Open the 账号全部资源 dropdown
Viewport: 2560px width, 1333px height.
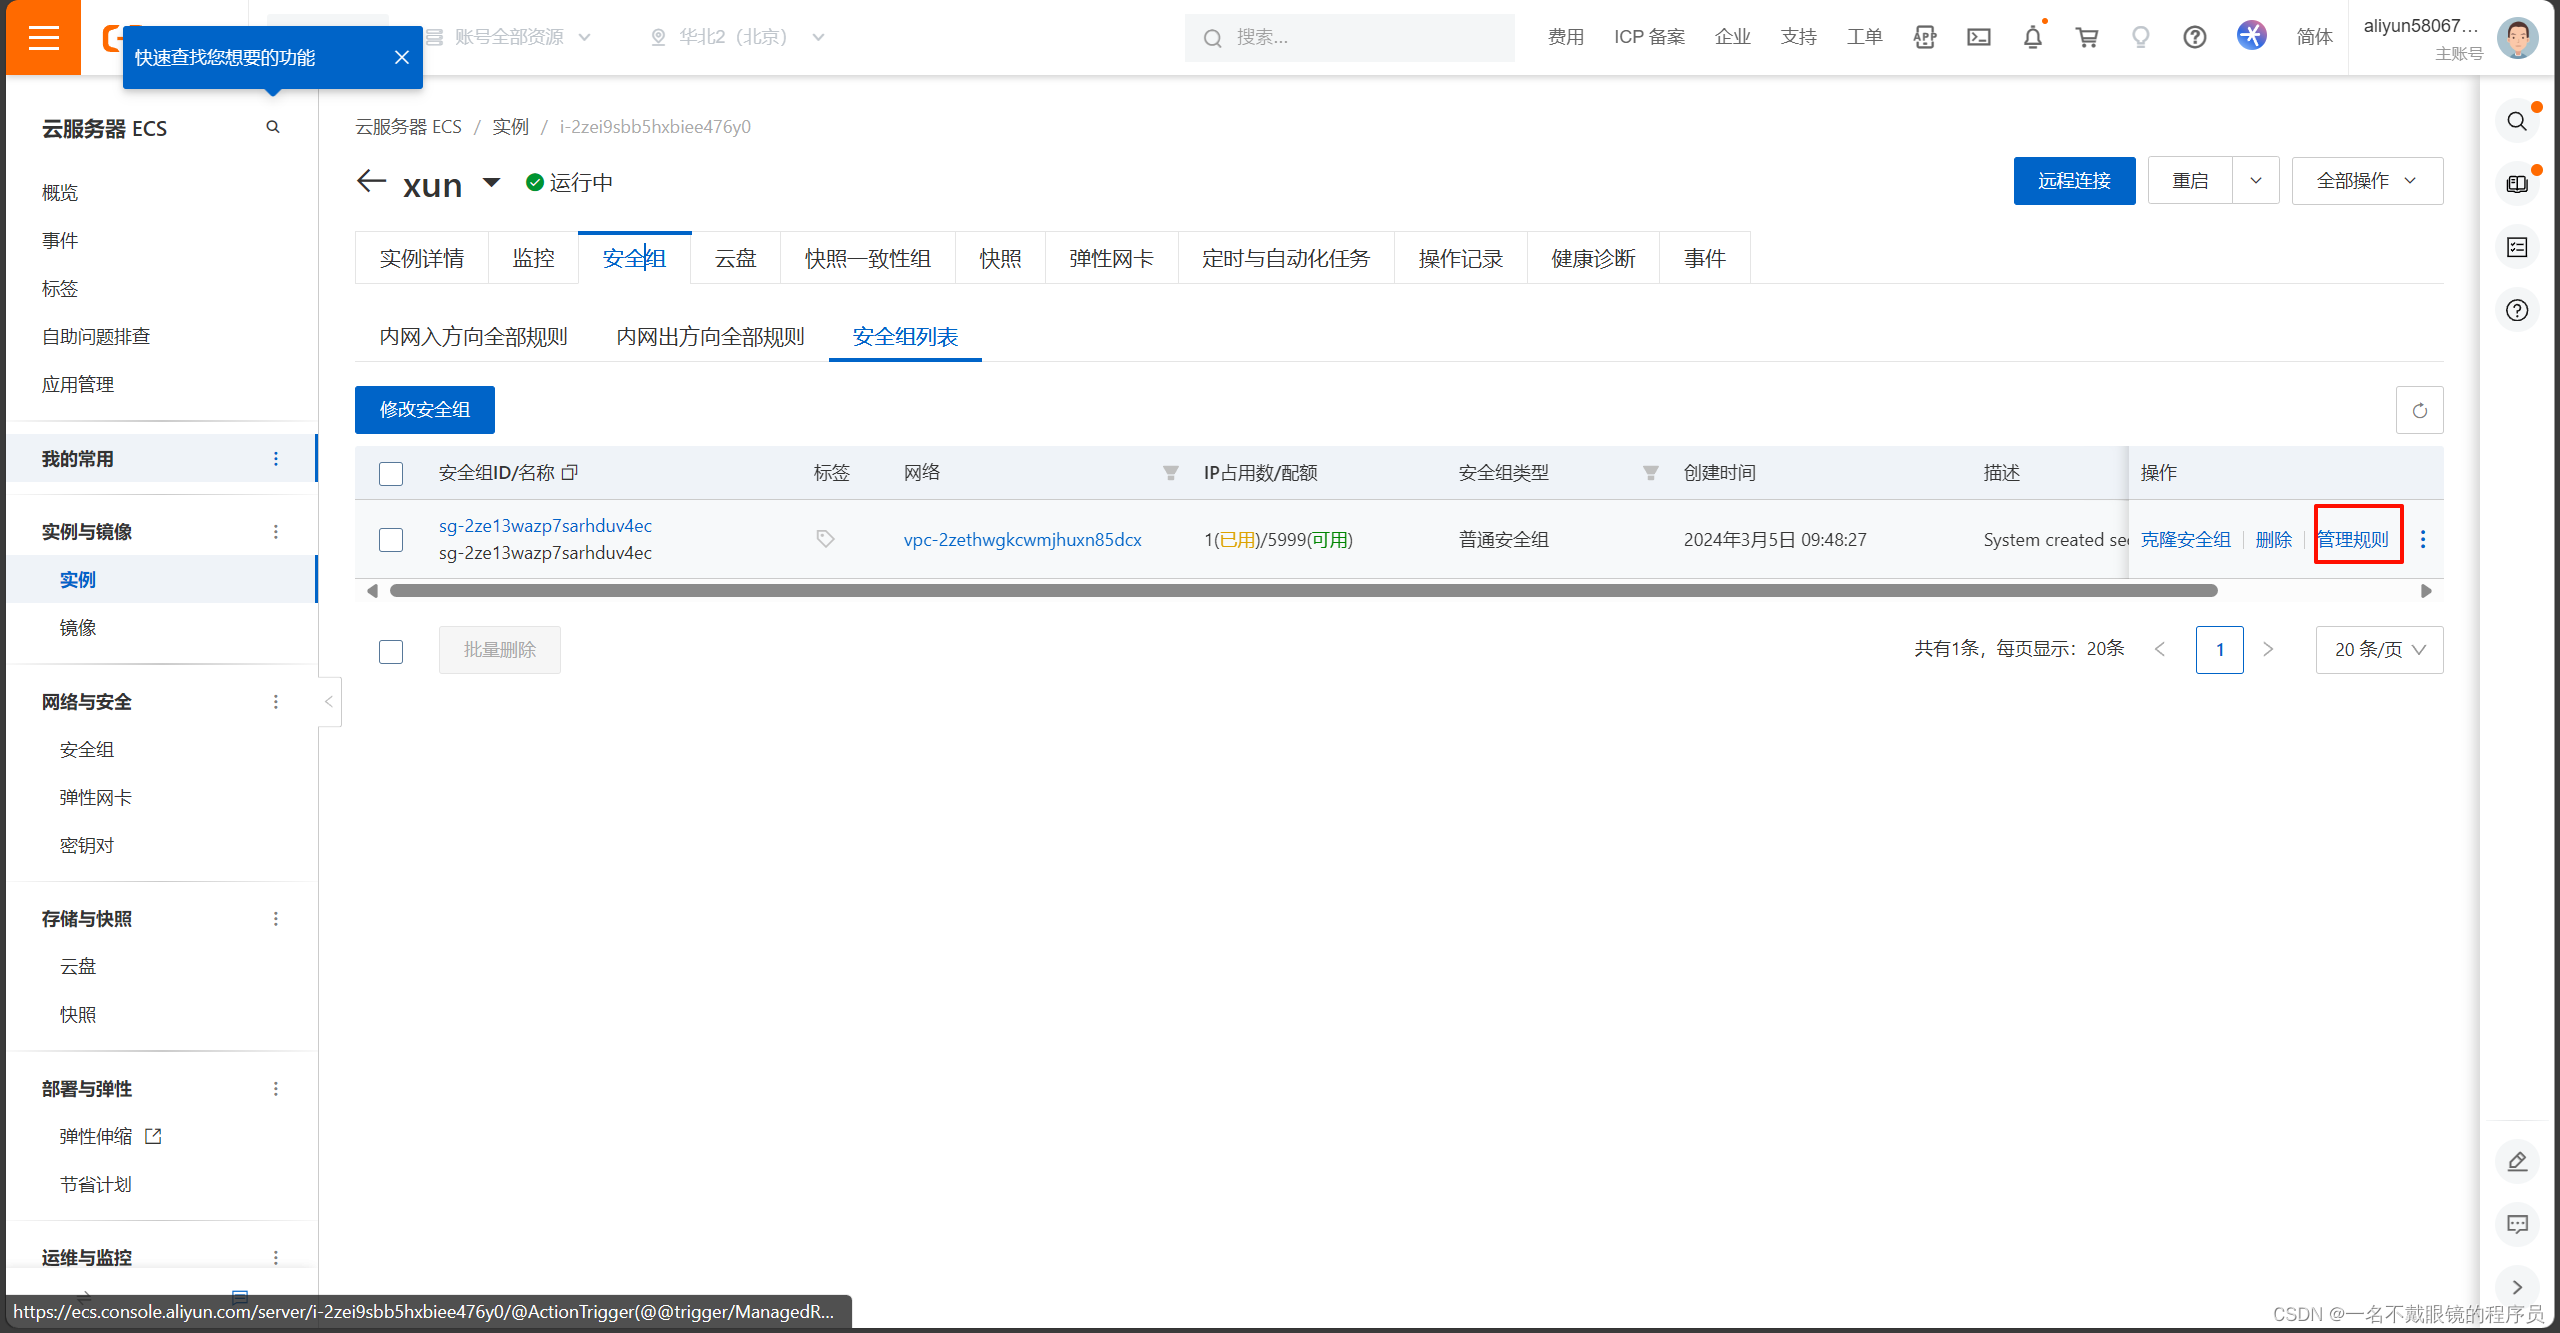509,37
